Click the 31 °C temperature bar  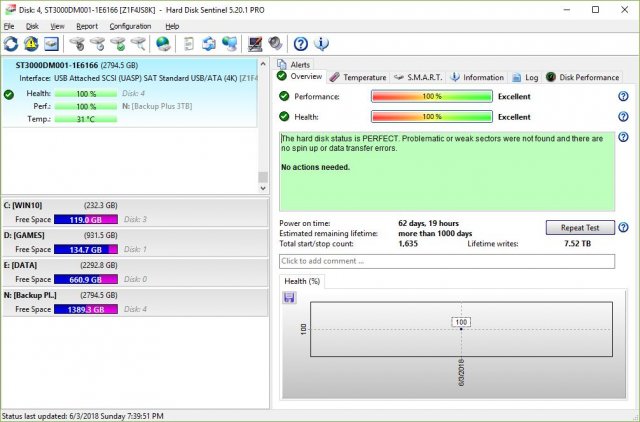coord(86,119)
